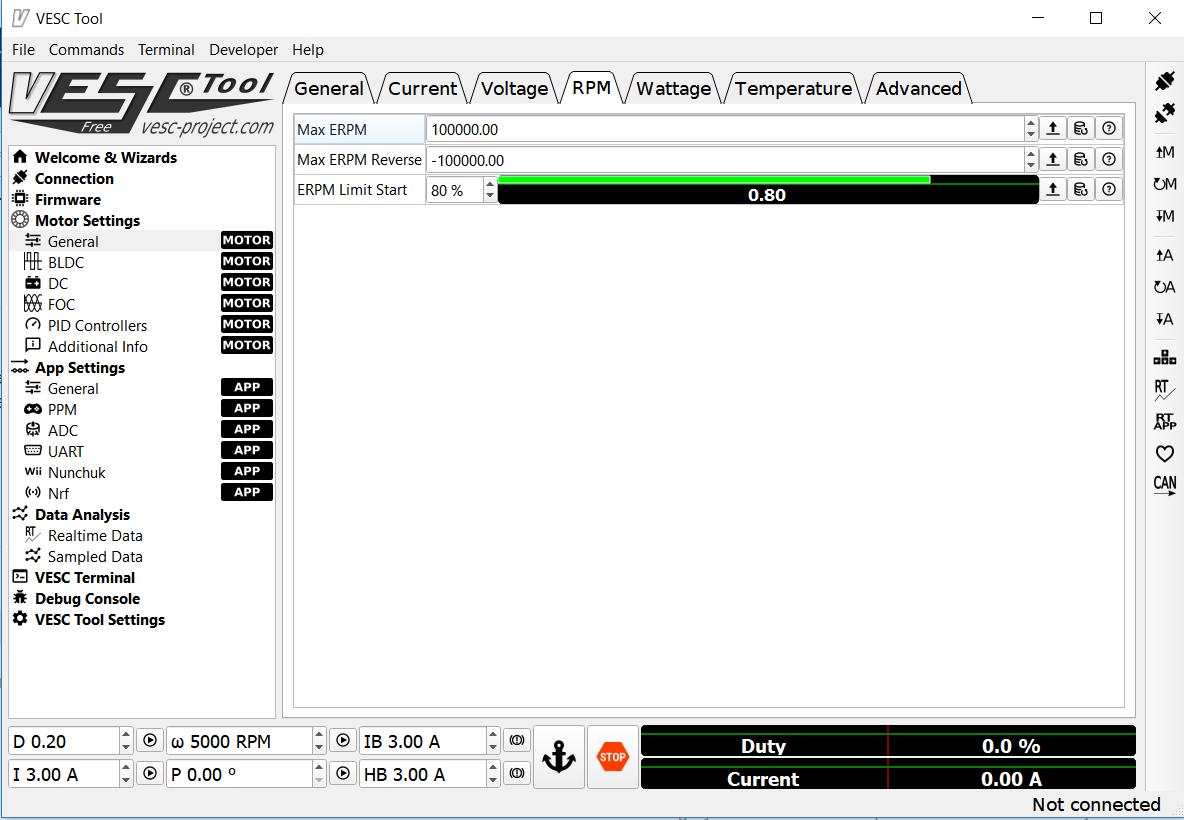
Task: Click the connect plug icon in right toolbar
Action: [x=1164, y=82]
